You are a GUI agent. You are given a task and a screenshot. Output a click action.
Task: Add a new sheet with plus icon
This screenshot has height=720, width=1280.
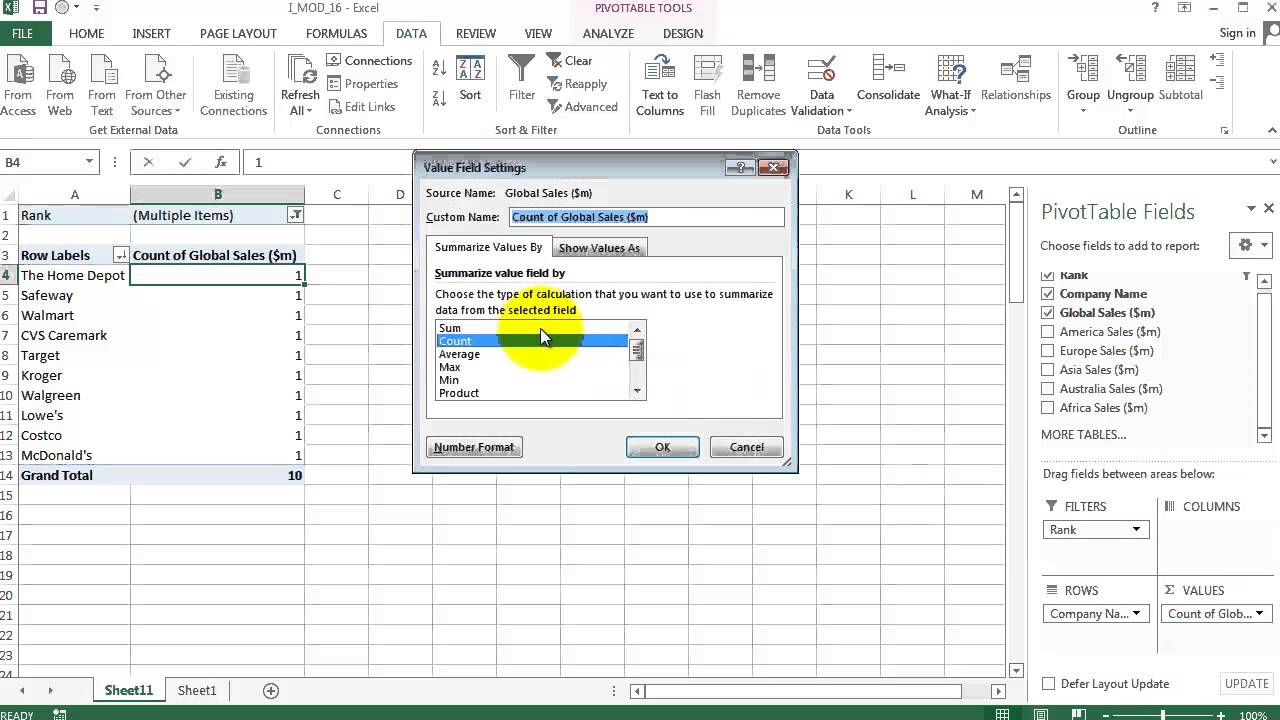(x=270, y=691)
